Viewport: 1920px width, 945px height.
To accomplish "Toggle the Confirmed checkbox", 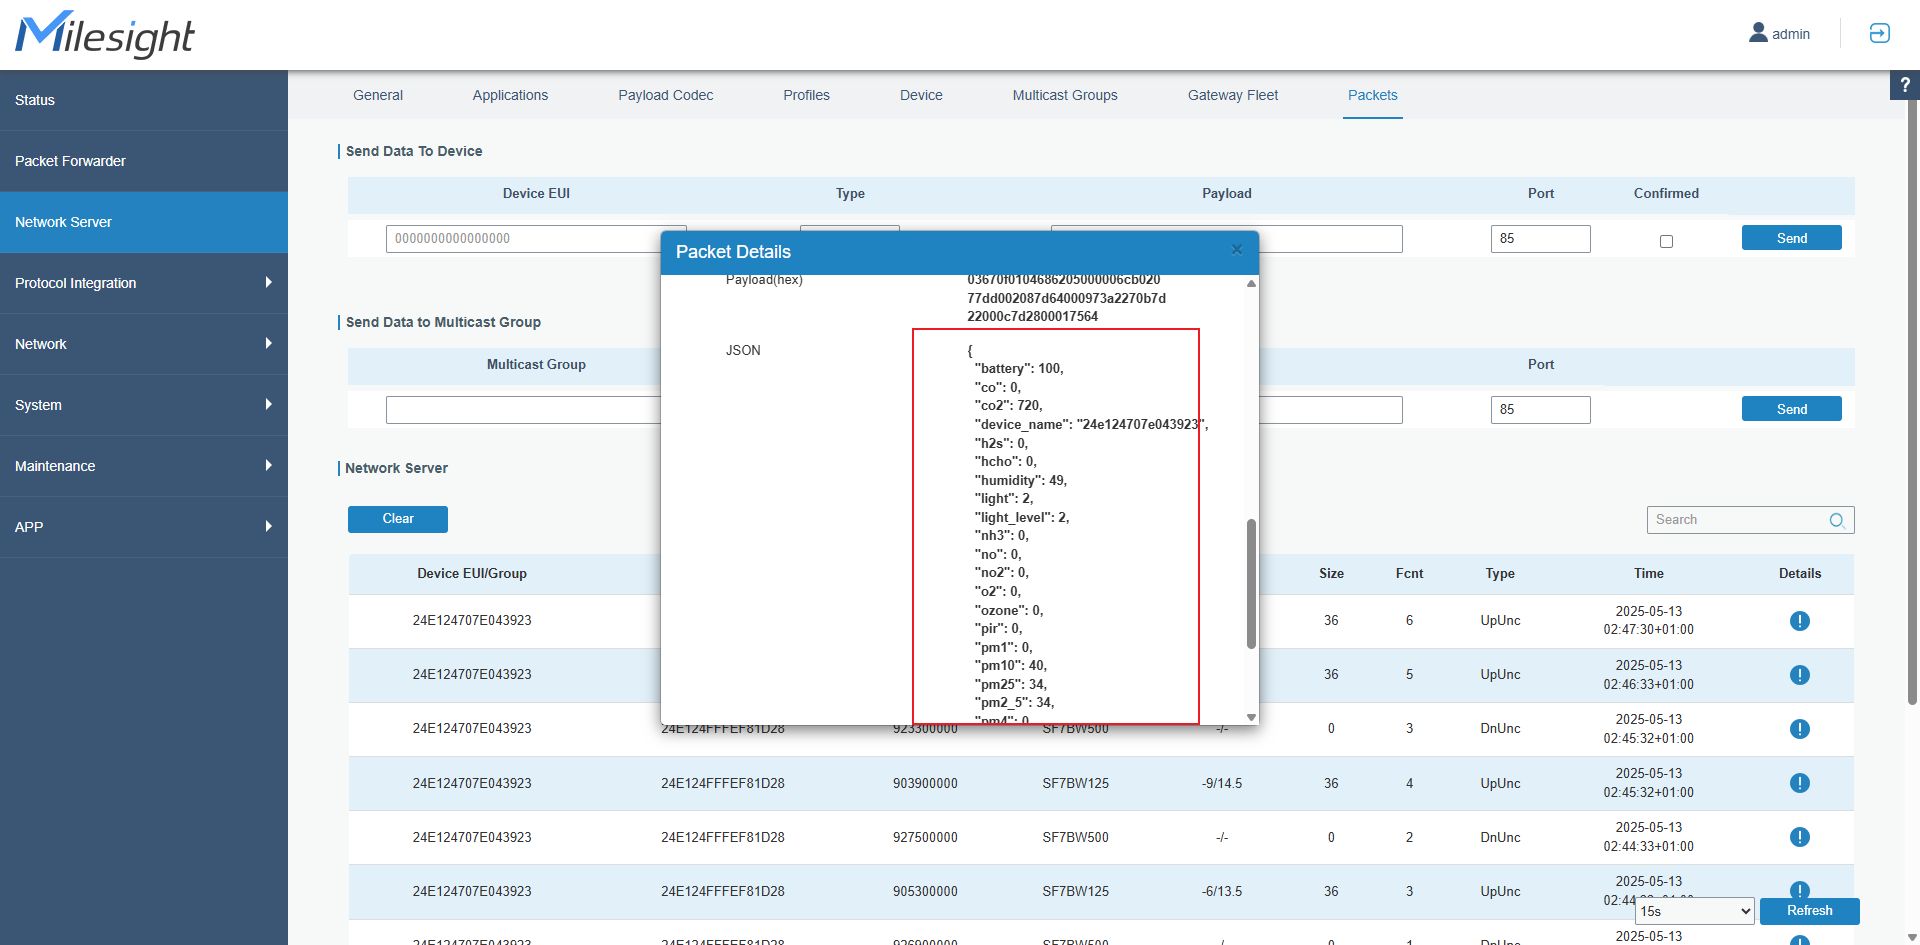I will 1666,241.
